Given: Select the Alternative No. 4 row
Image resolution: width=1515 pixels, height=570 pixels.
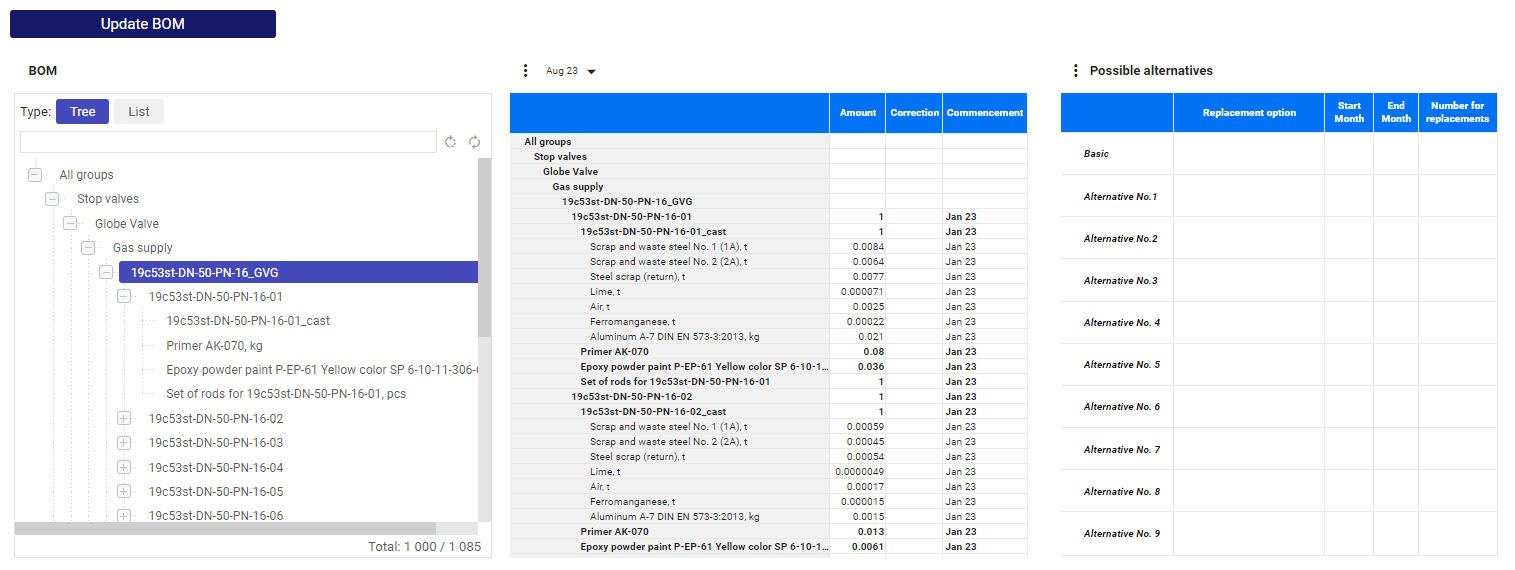Looking at the screenshot, I should (1279, 322).
